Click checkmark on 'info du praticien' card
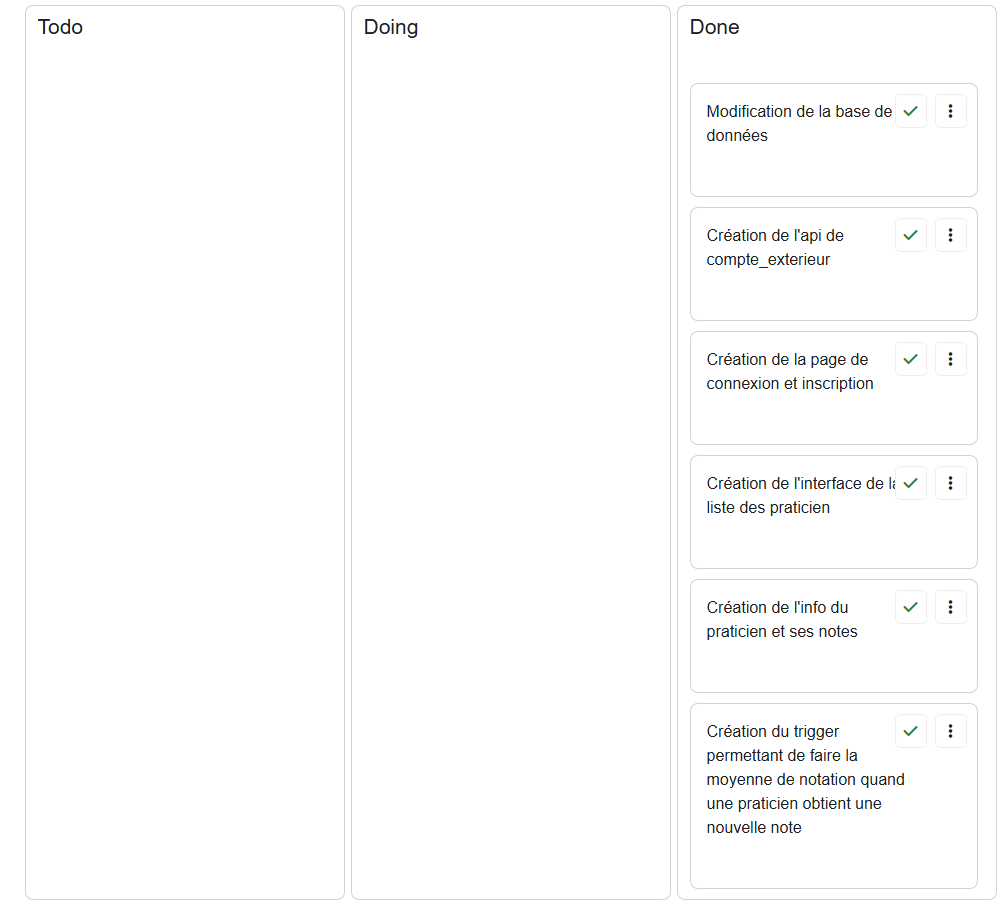 point(910,607)
